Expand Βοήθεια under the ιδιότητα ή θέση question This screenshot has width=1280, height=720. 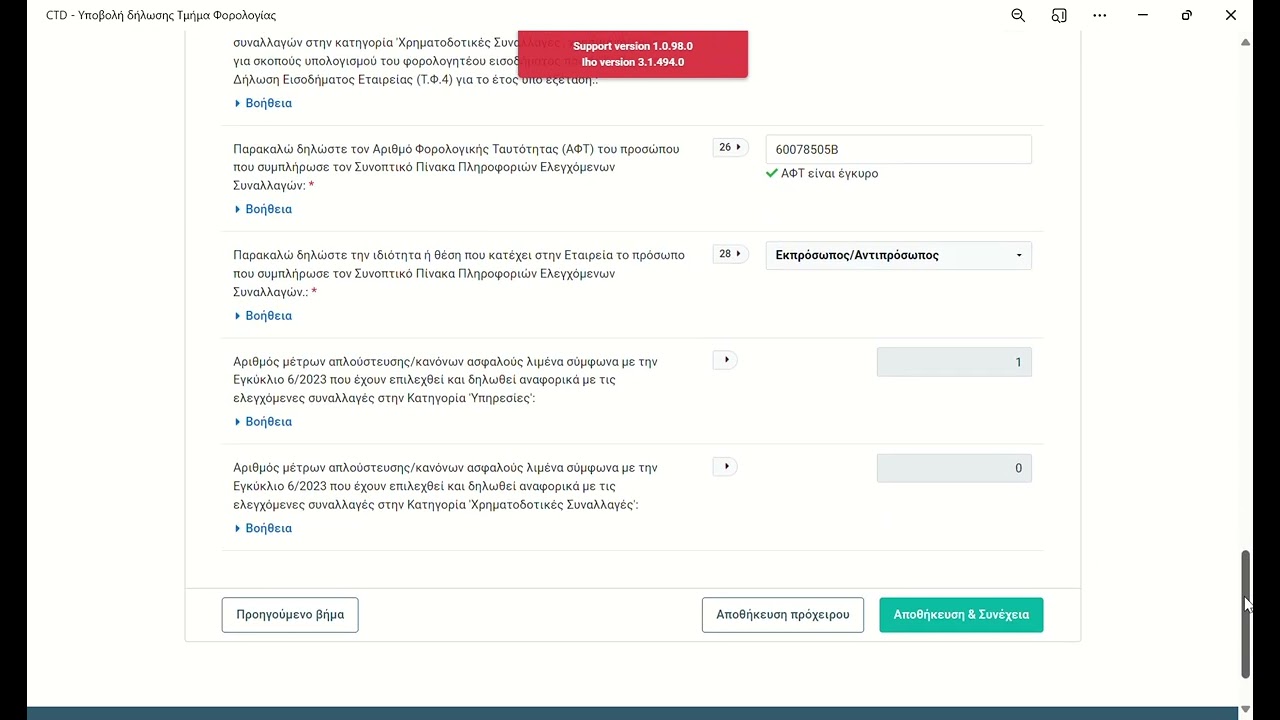(264, 316)
